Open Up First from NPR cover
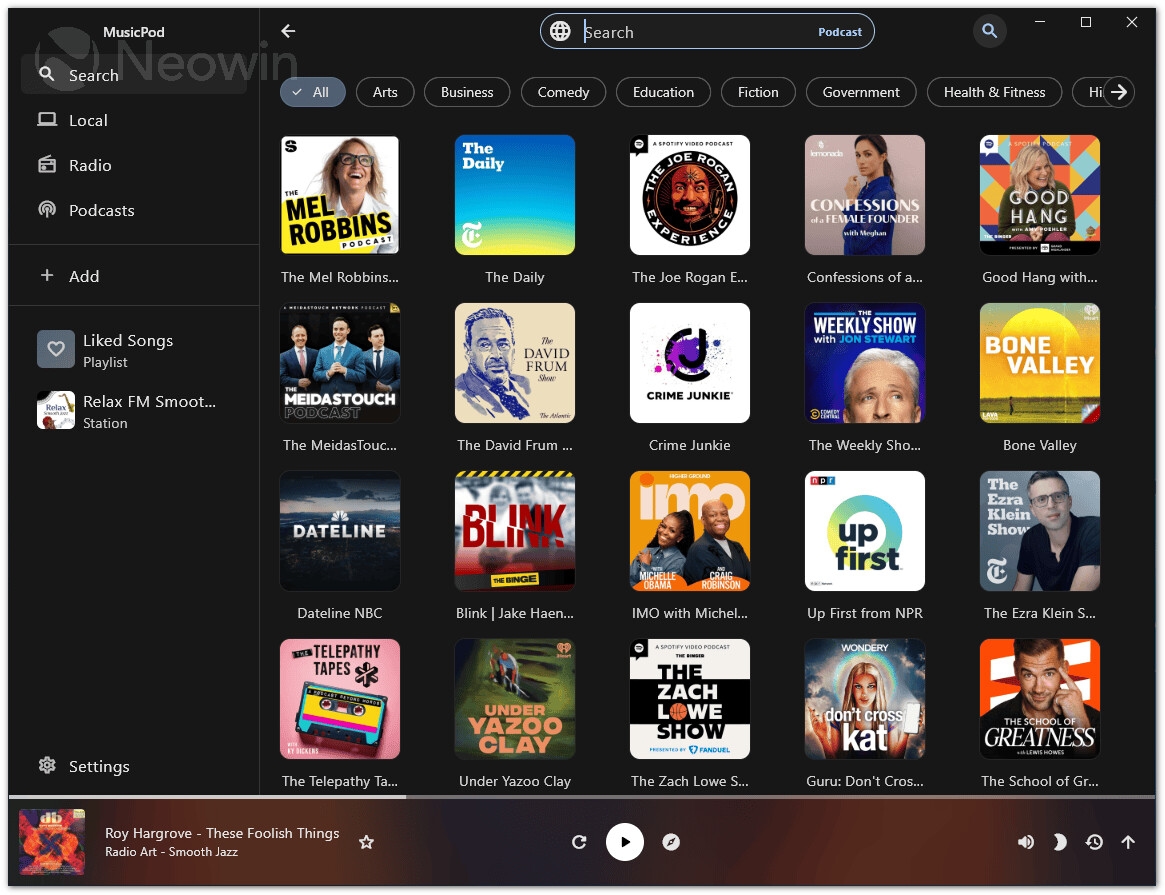 tap(865, 531)
